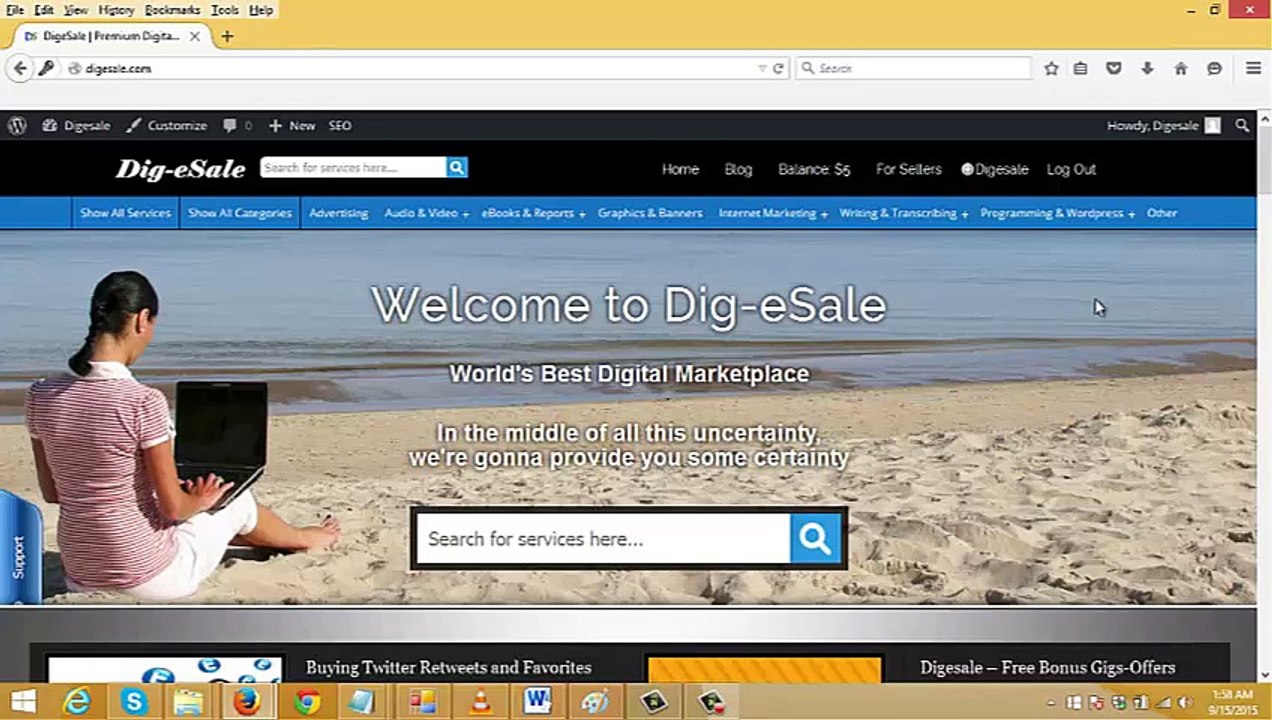The image size is (1272, 720).
Task: Click the Home navigation link
Action: [680, 169]
